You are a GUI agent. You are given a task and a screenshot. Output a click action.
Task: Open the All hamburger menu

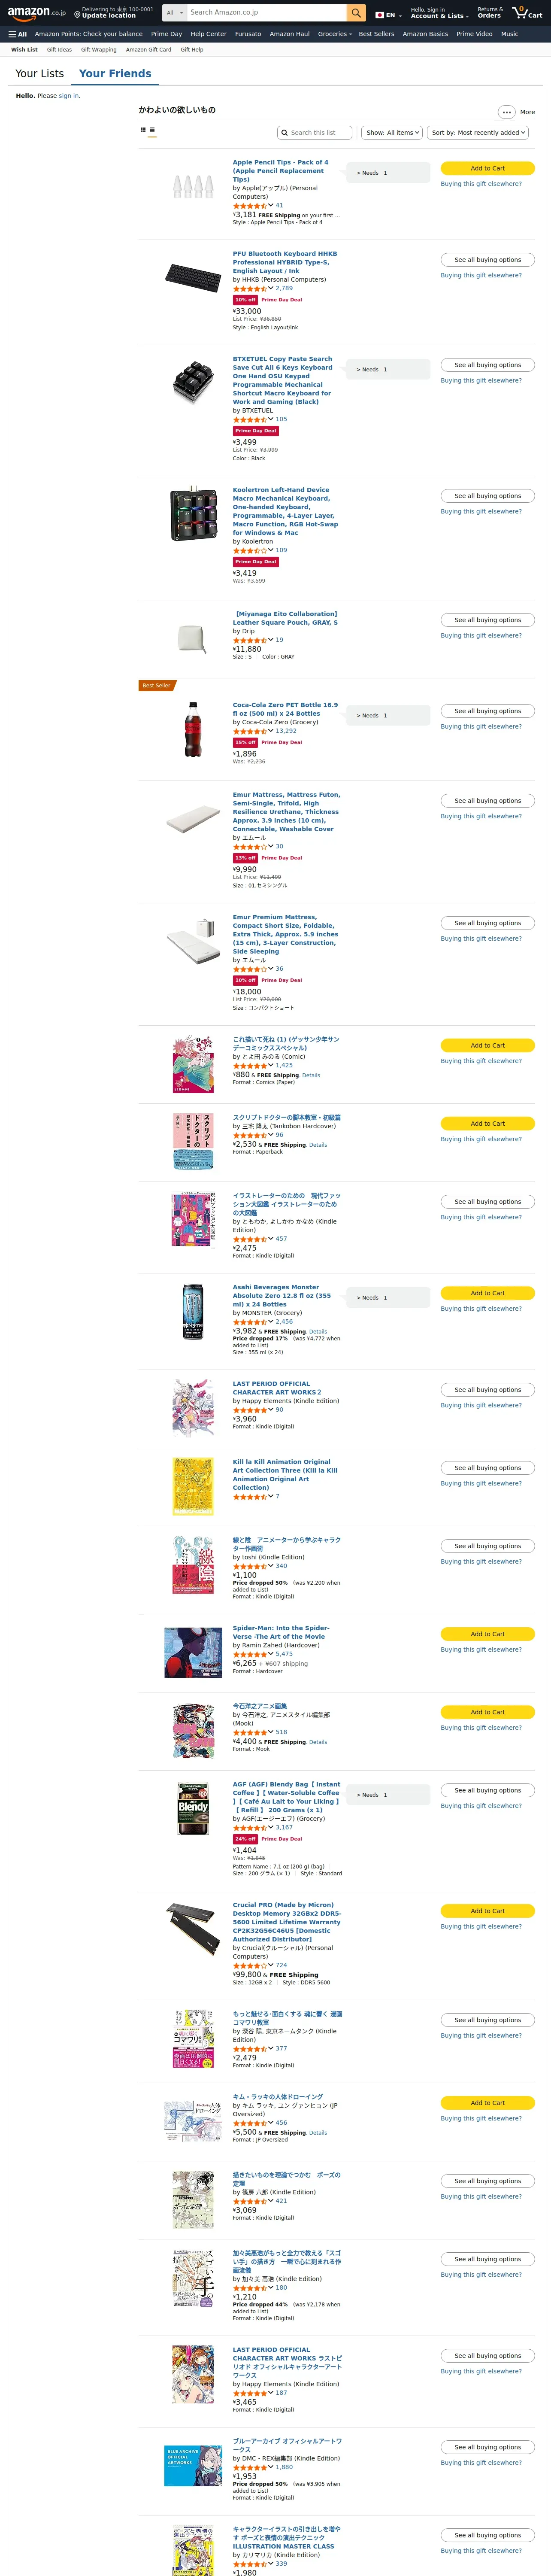[17, 34]
